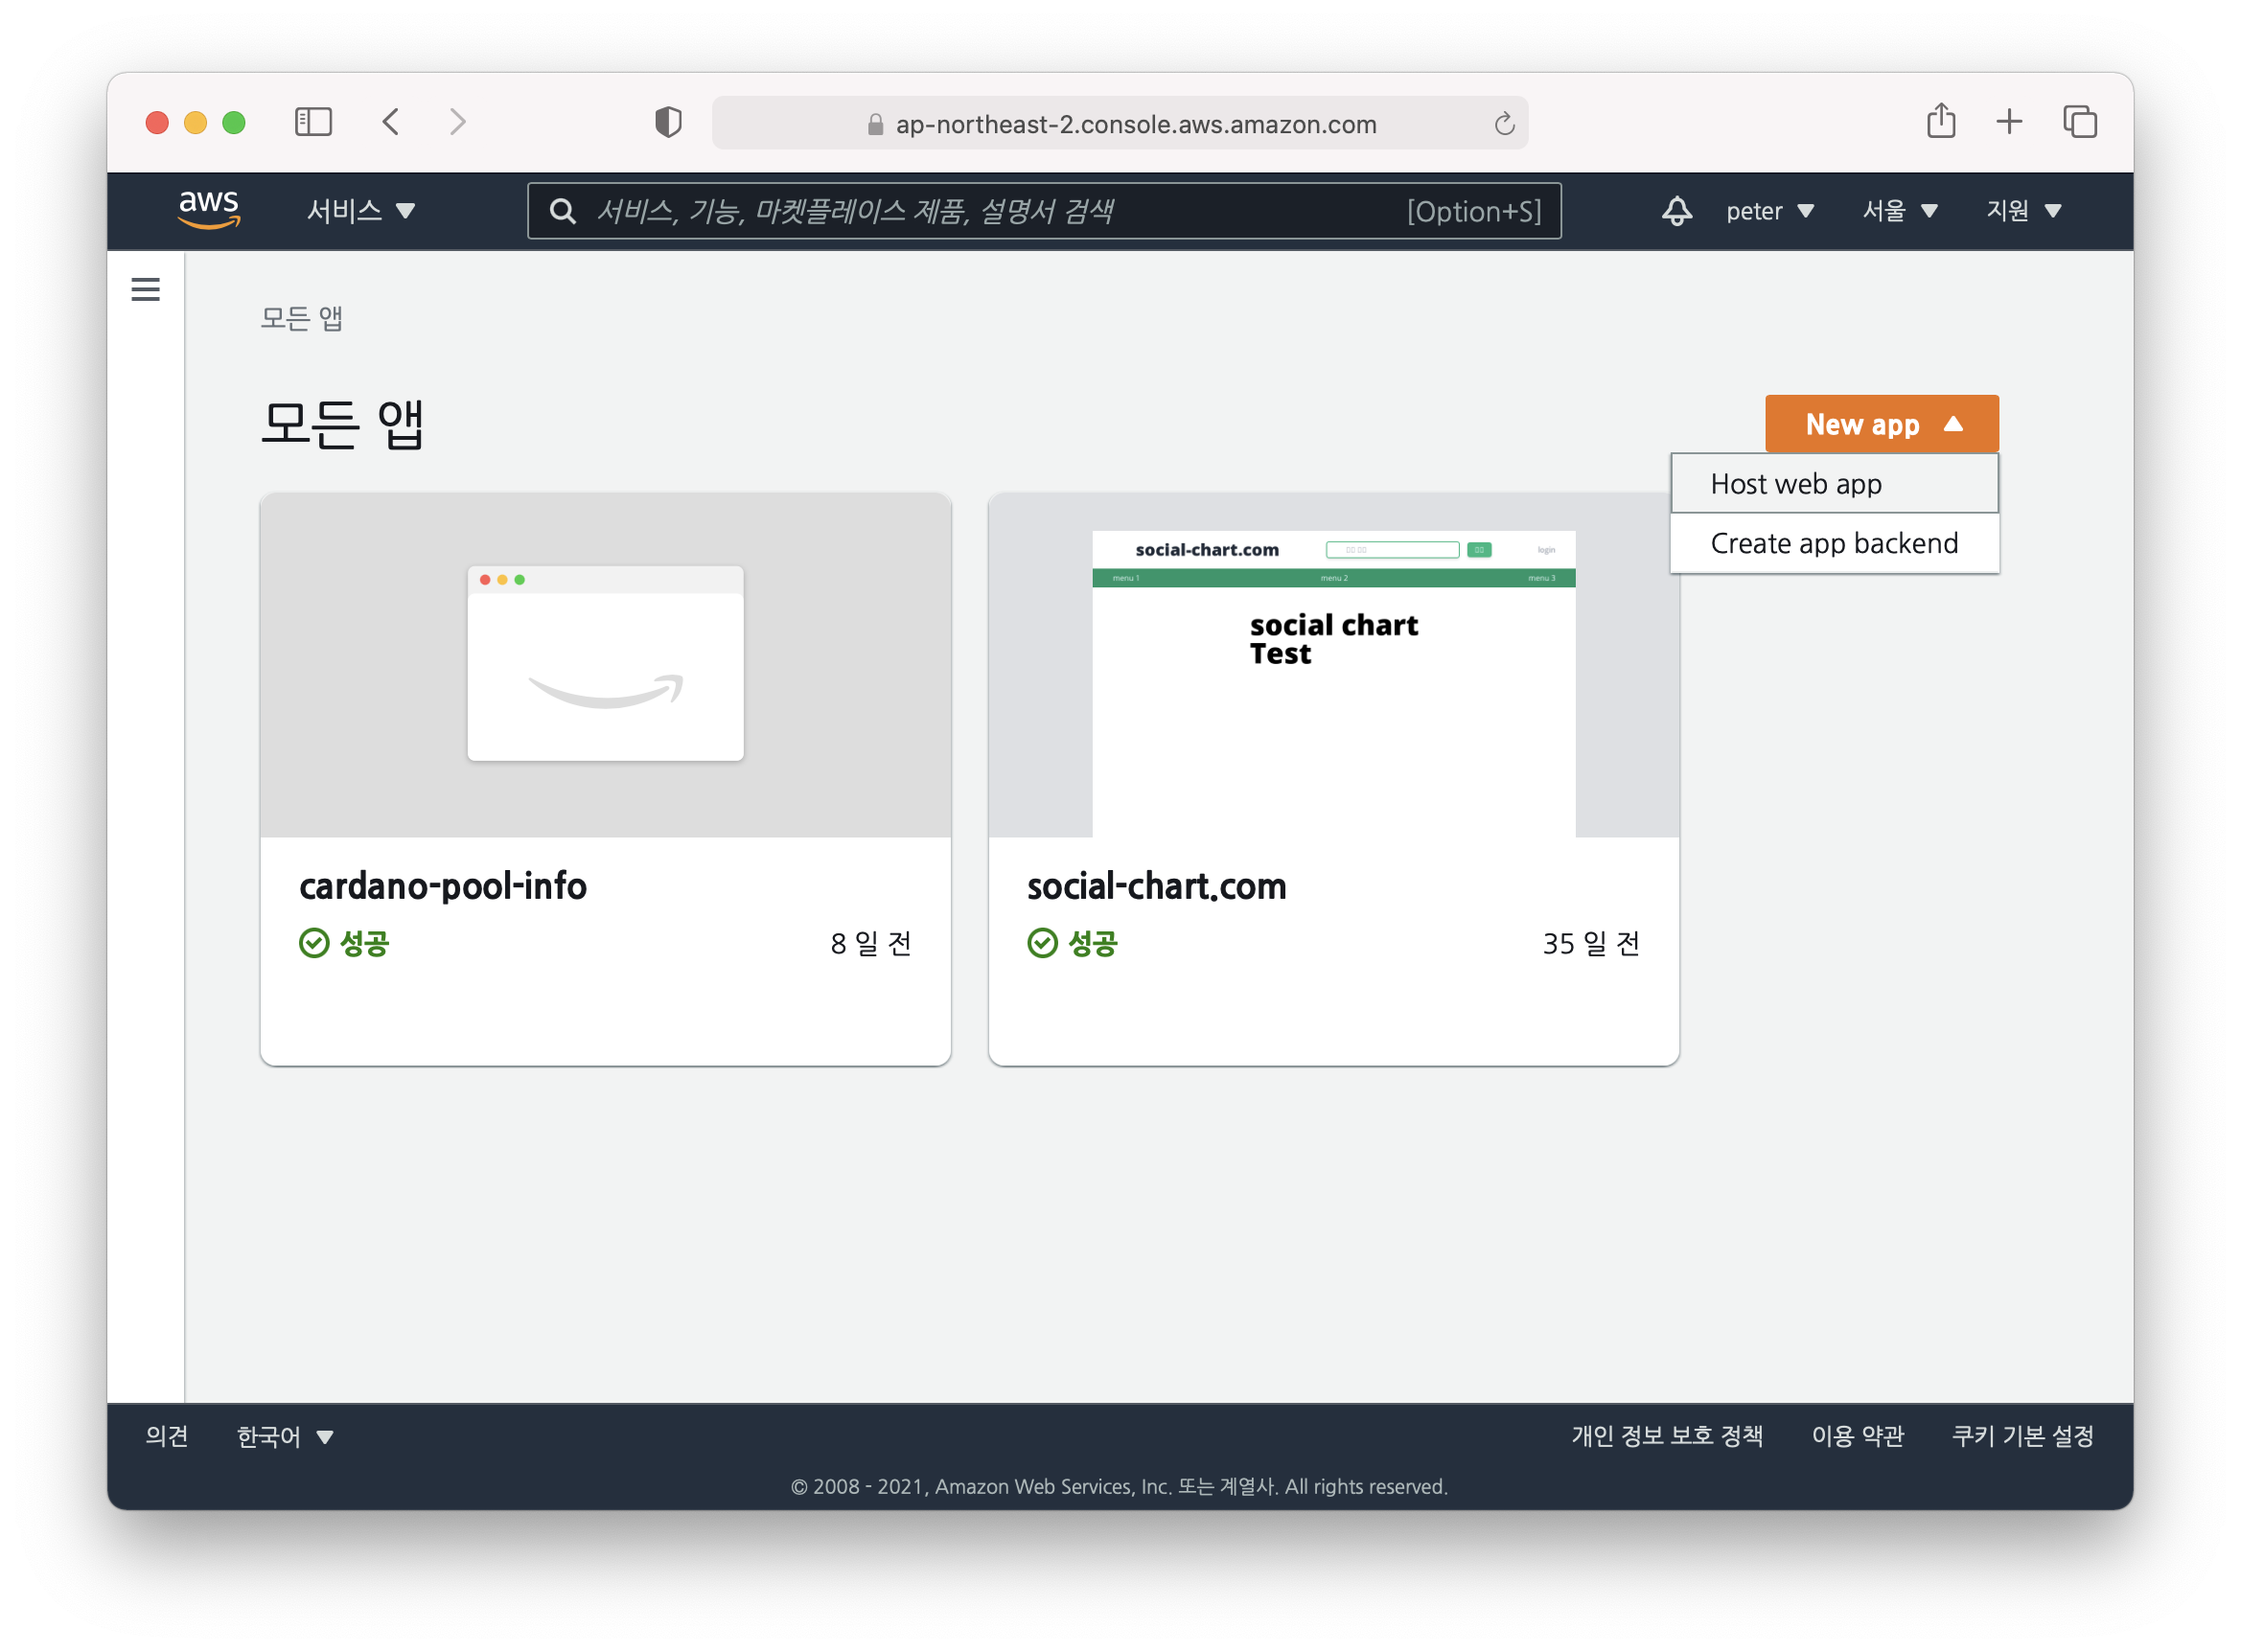Expand the 서비스 services dropdown

[360, 211]
